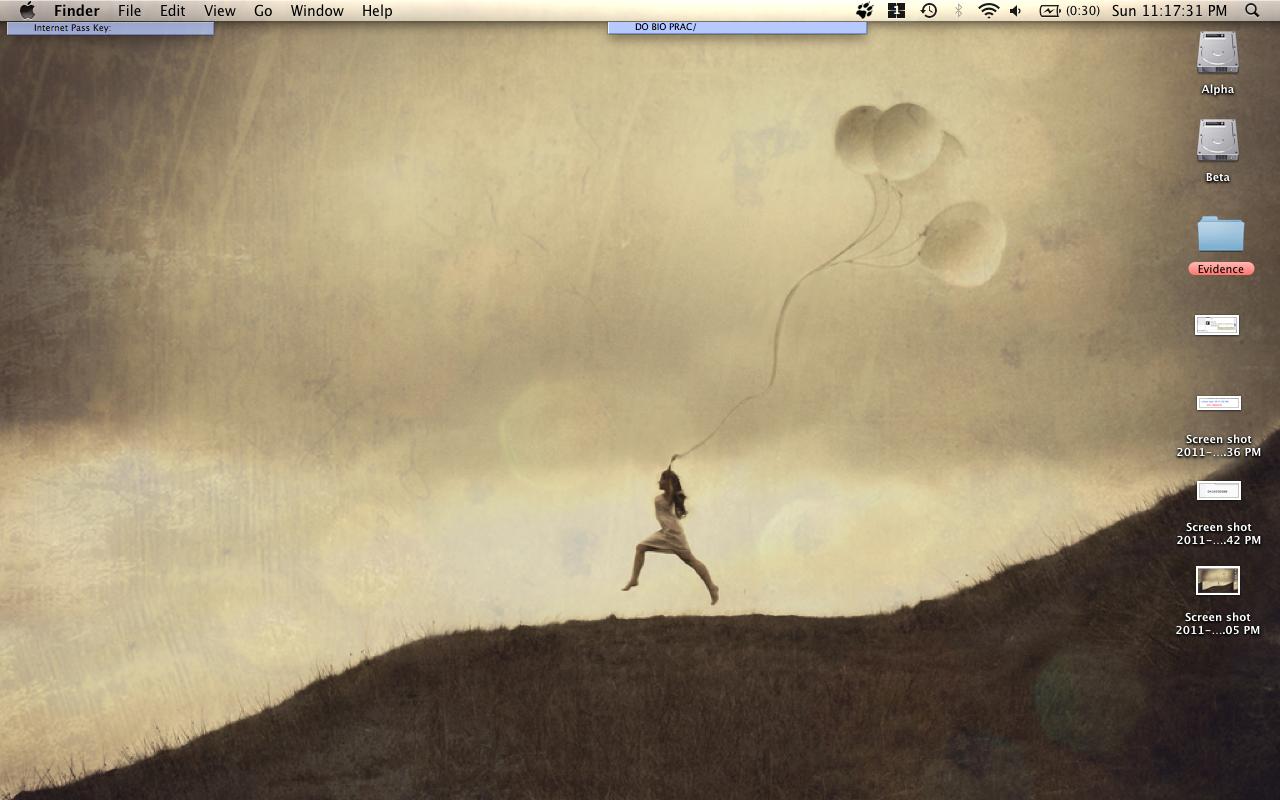
Task: Select the screen shot thumbnail ending 36 PM
Action: 1219,403
